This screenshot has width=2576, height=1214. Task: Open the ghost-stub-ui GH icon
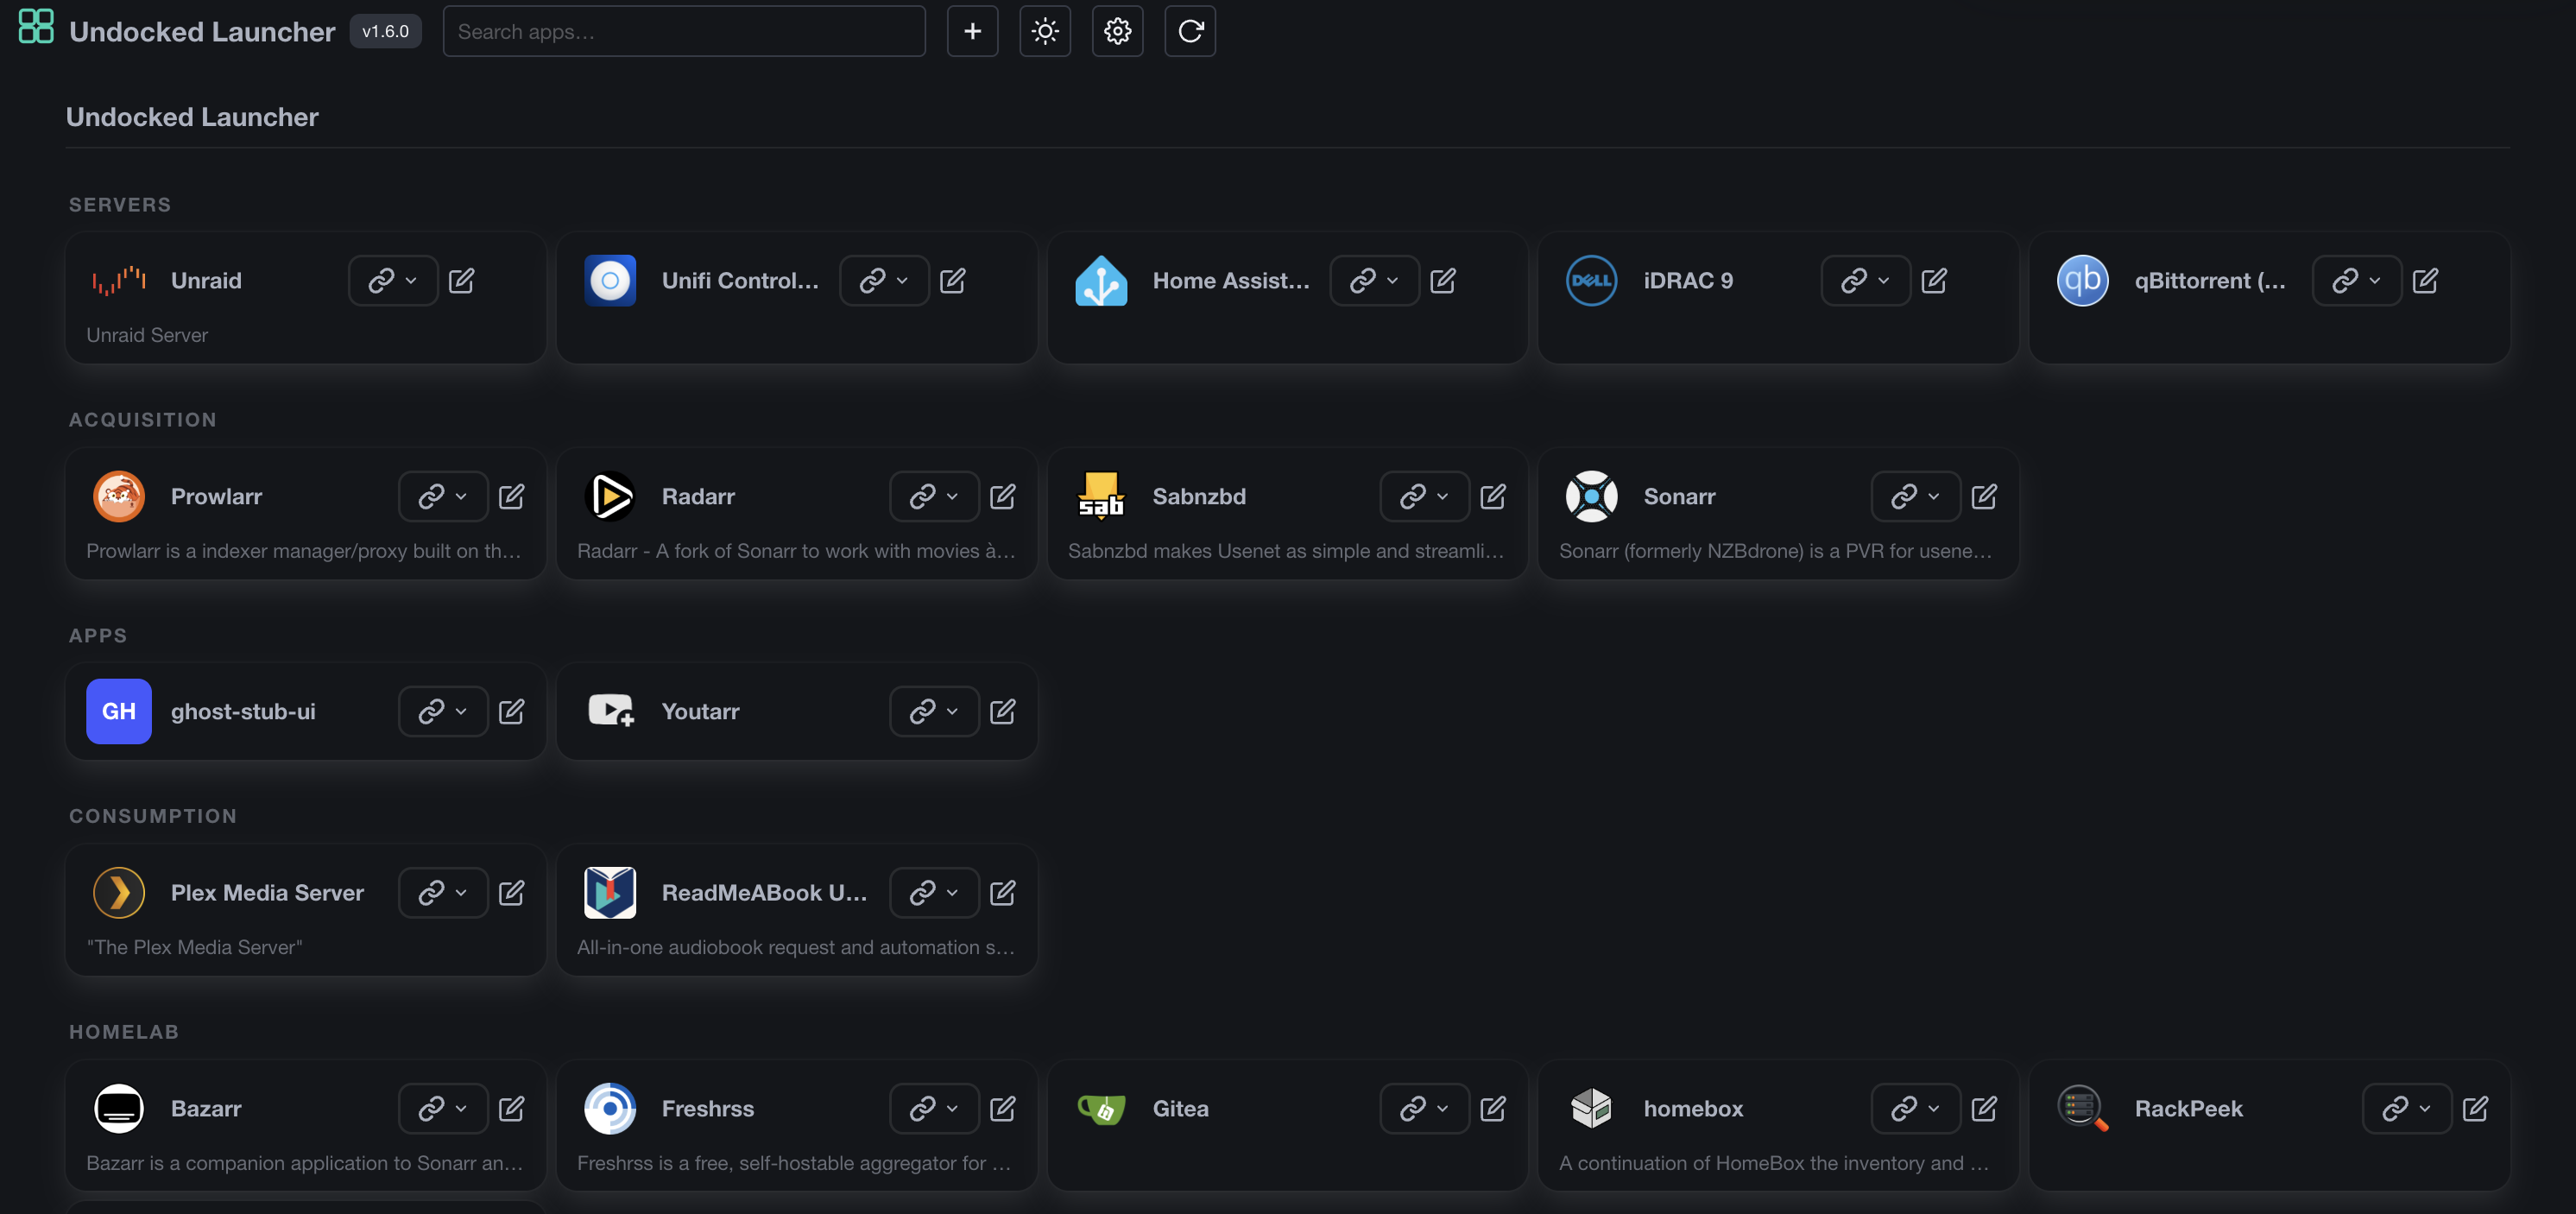(x=119, y=711)
